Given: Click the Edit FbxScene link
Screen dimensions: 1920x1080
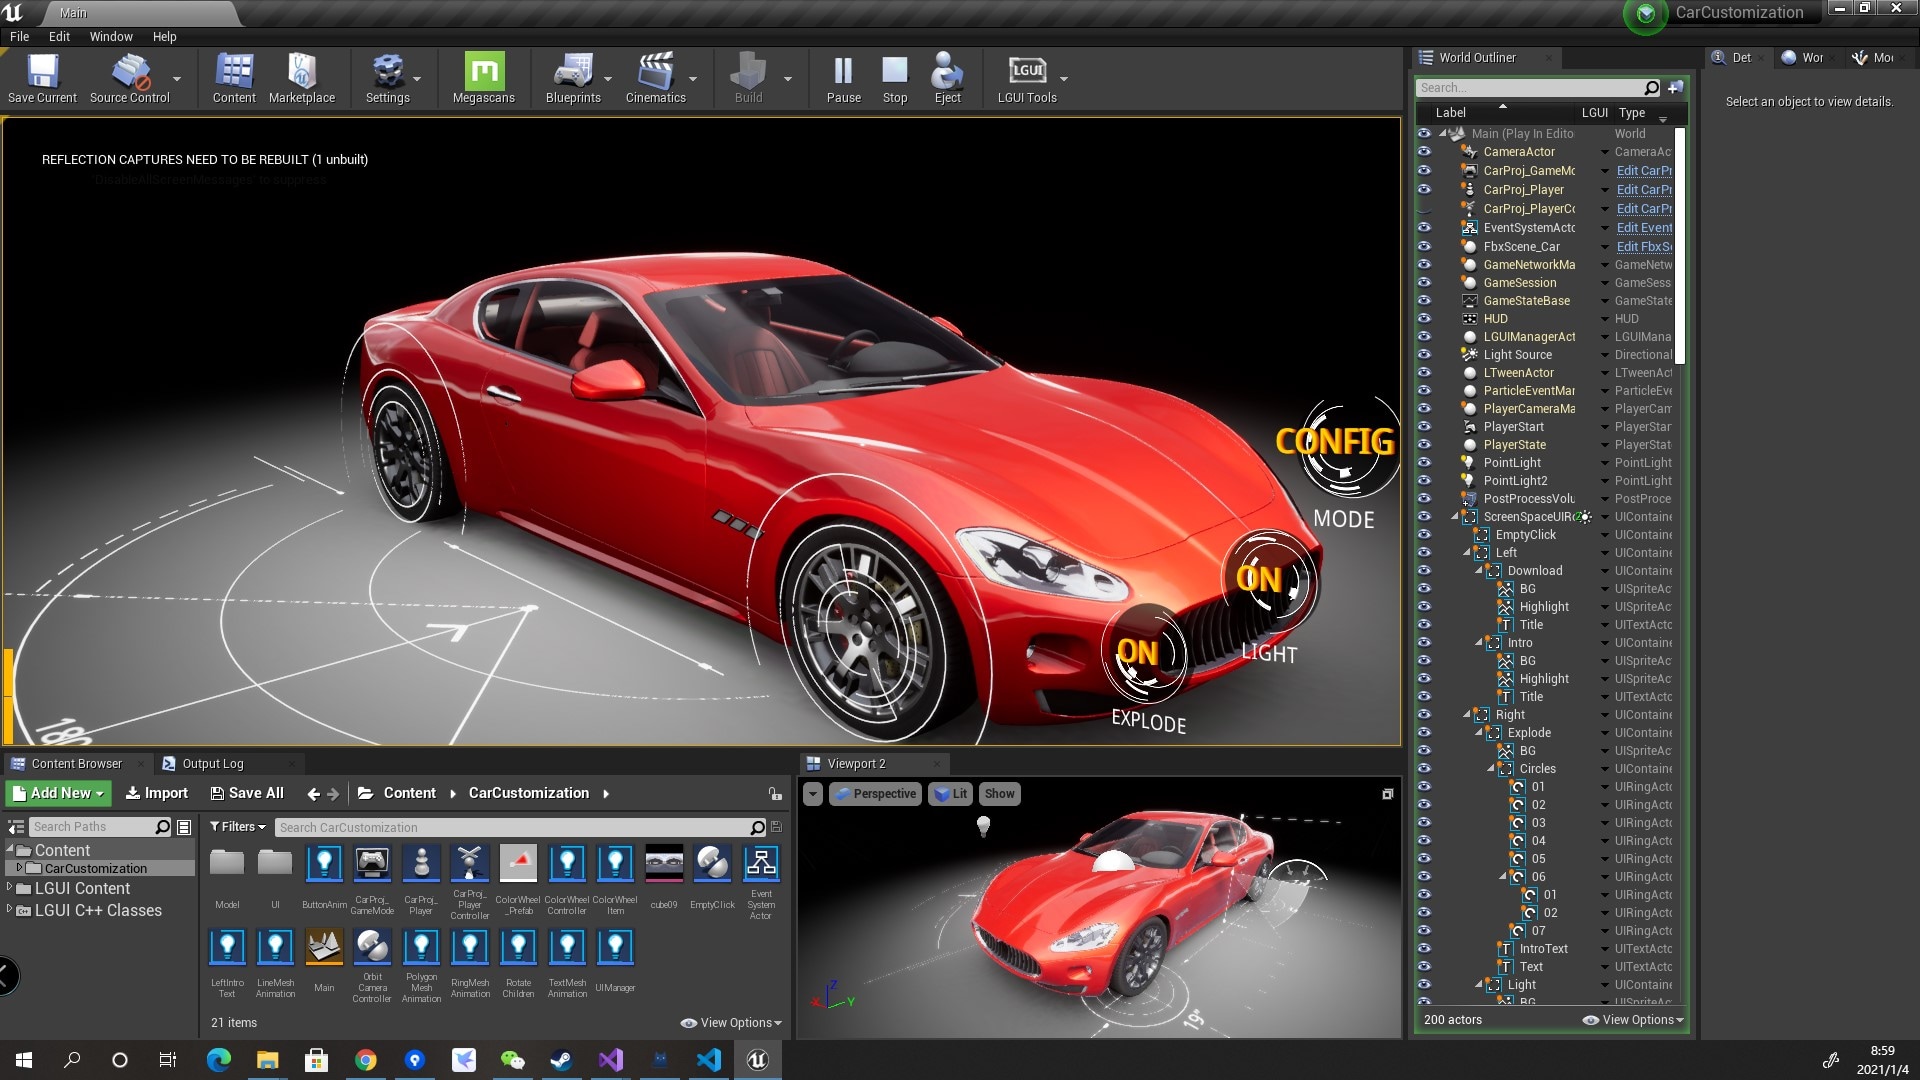Looking at the screenshot, I should (1643, 247).
